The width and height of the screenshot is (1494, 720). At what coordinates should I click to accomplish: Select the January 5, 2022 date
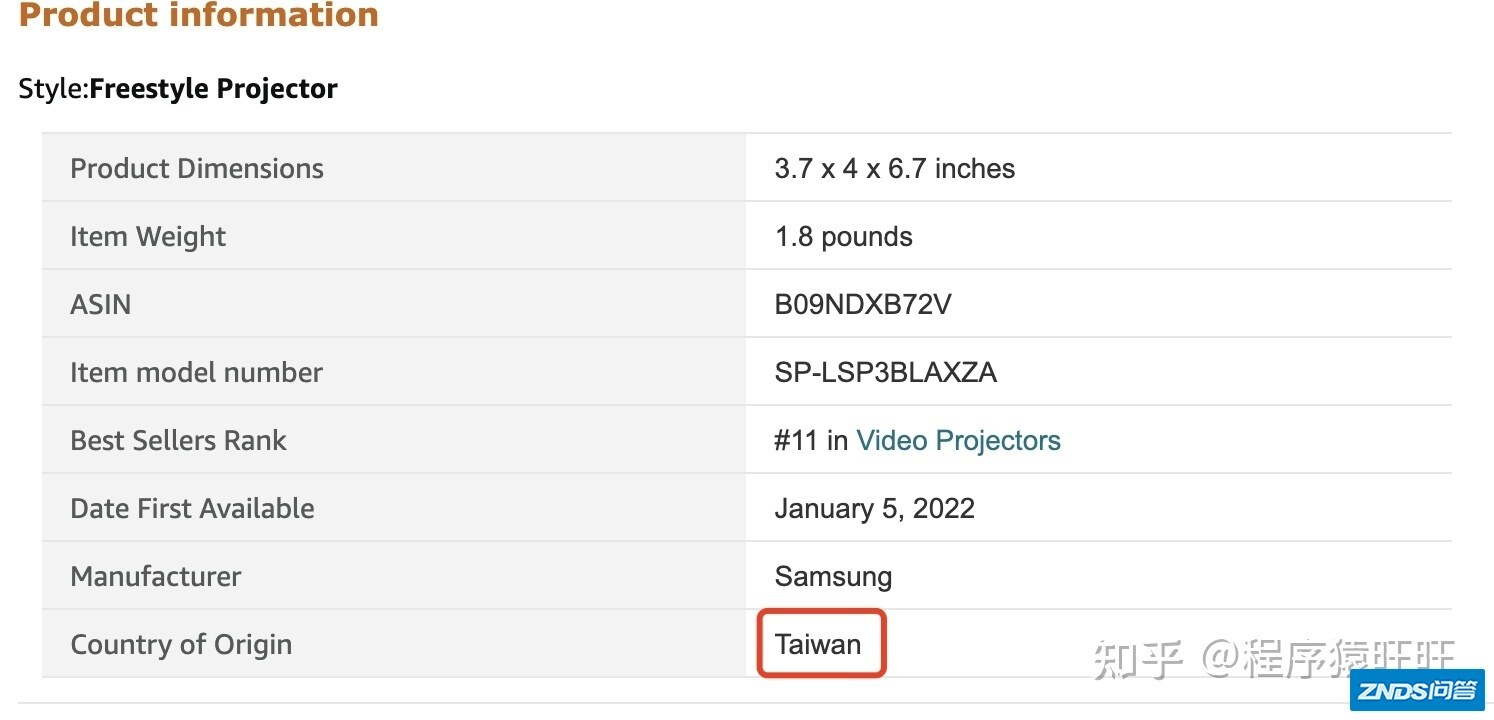pyautogui.click(x=875, y=509)
